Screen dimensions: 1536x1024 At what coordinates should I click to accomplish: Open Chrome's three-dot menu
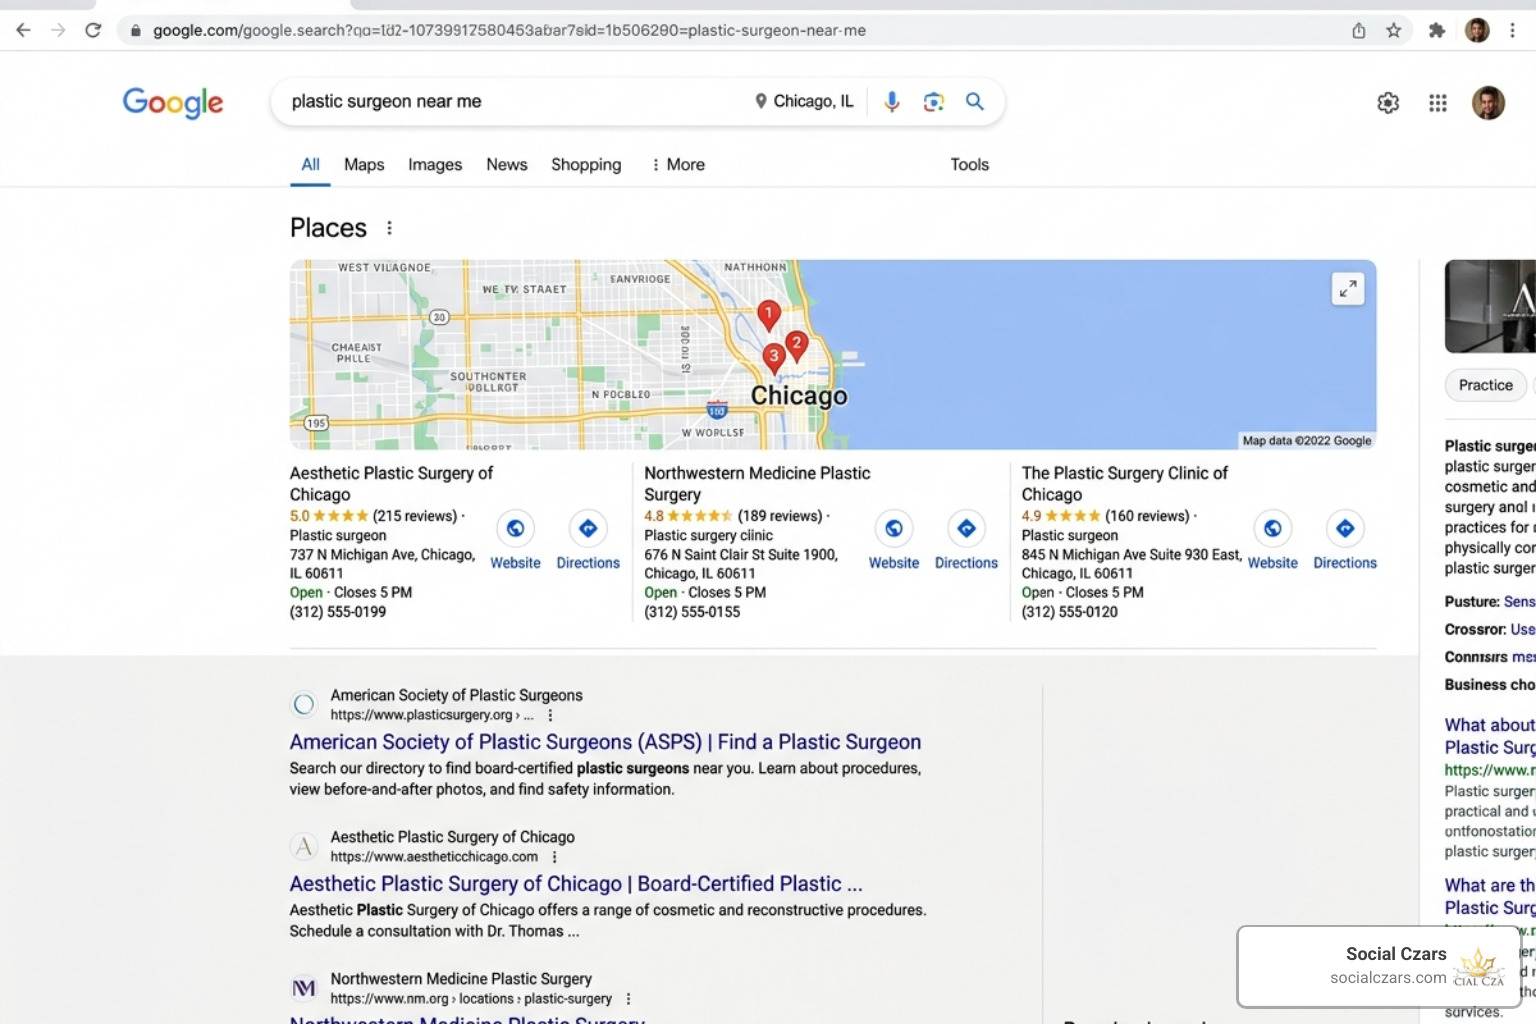1513,30
